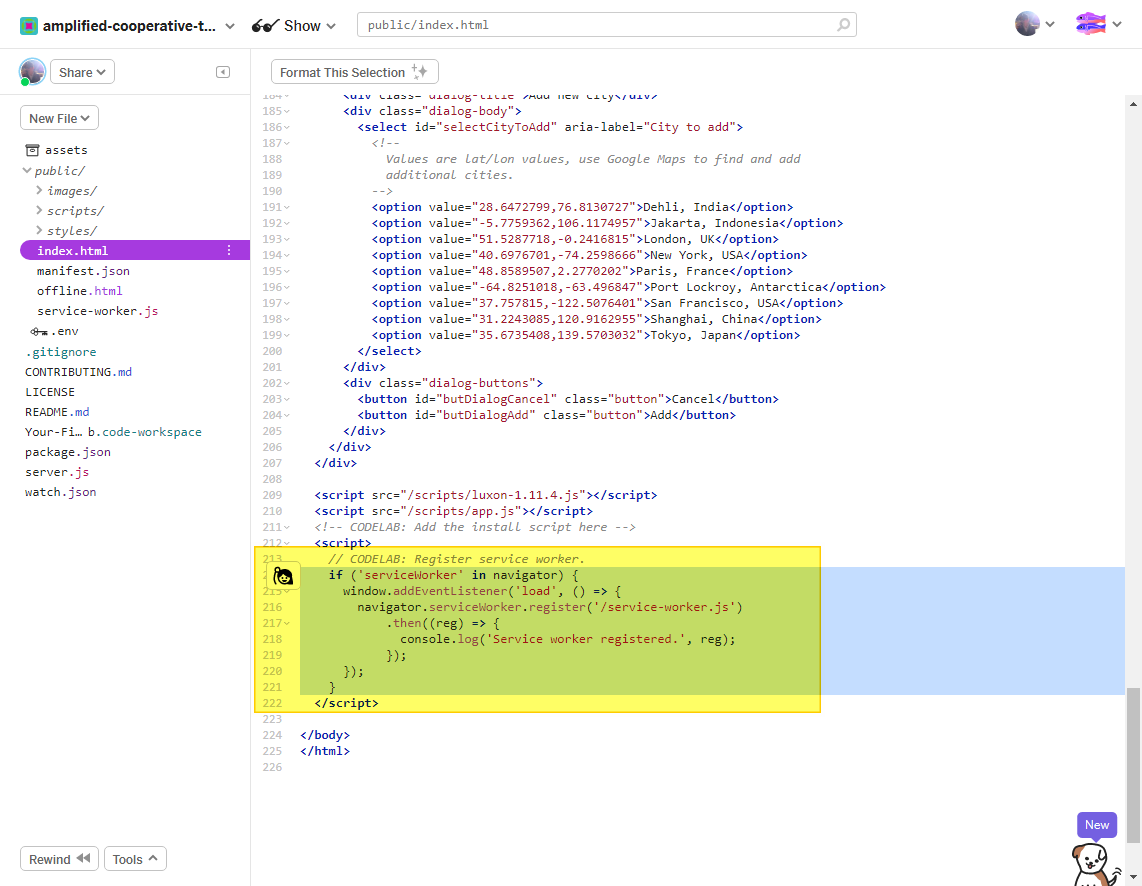Click the magnifier search icon

coord(843,25)
